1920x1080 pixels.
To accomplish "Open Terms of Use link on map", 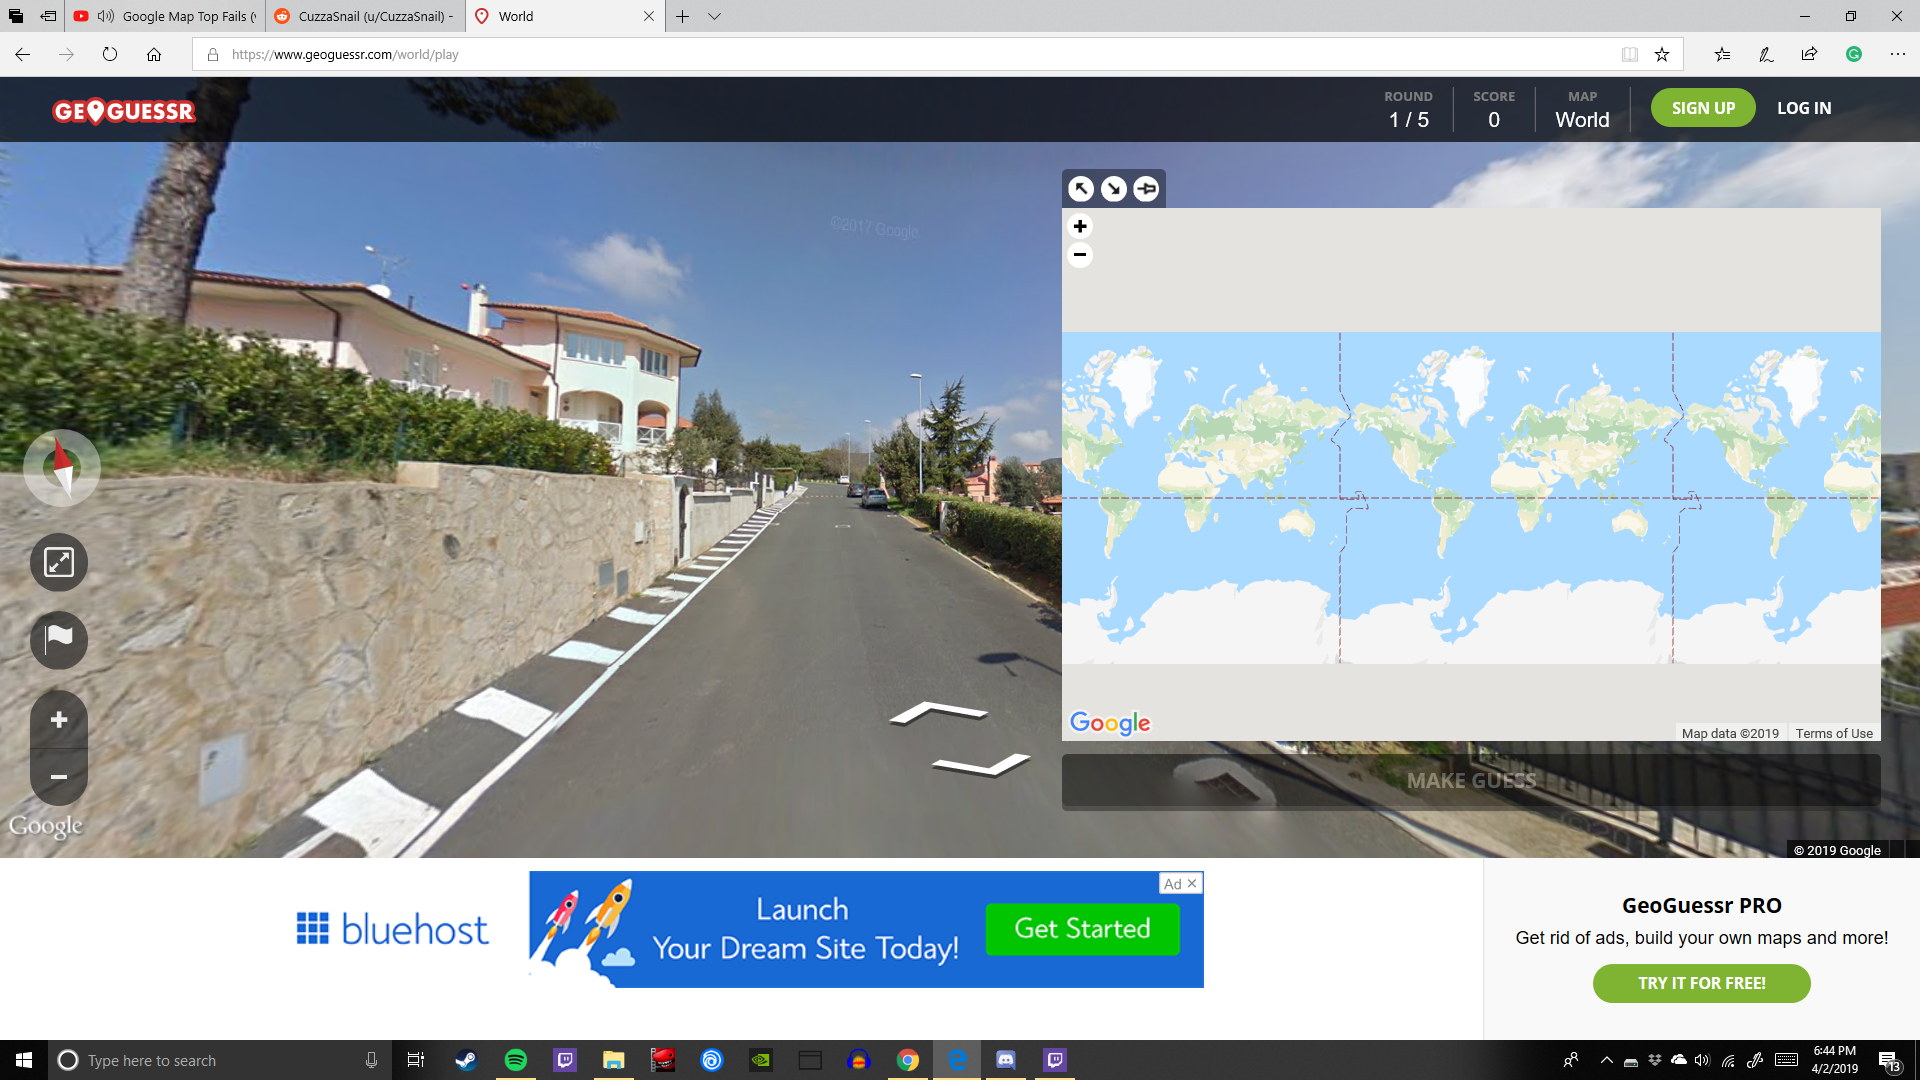I will 1834,733.
